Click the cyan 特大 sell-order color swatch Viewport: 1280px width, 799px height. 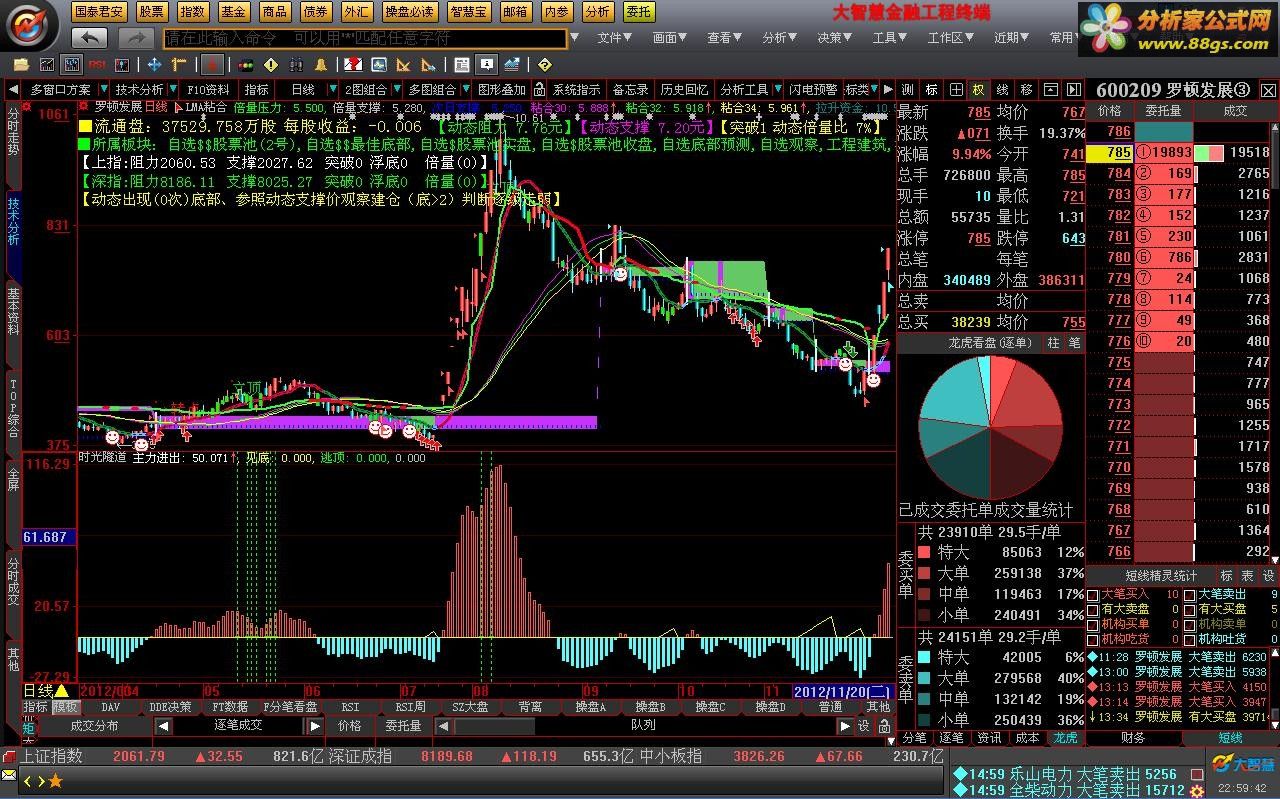pos(924,657)
